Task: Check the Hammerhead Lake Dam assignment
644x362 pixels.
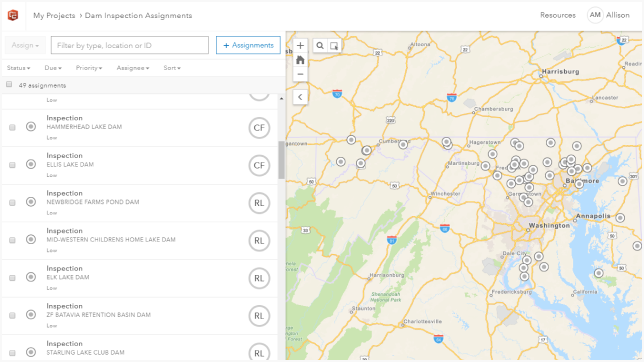Action: 12,127
